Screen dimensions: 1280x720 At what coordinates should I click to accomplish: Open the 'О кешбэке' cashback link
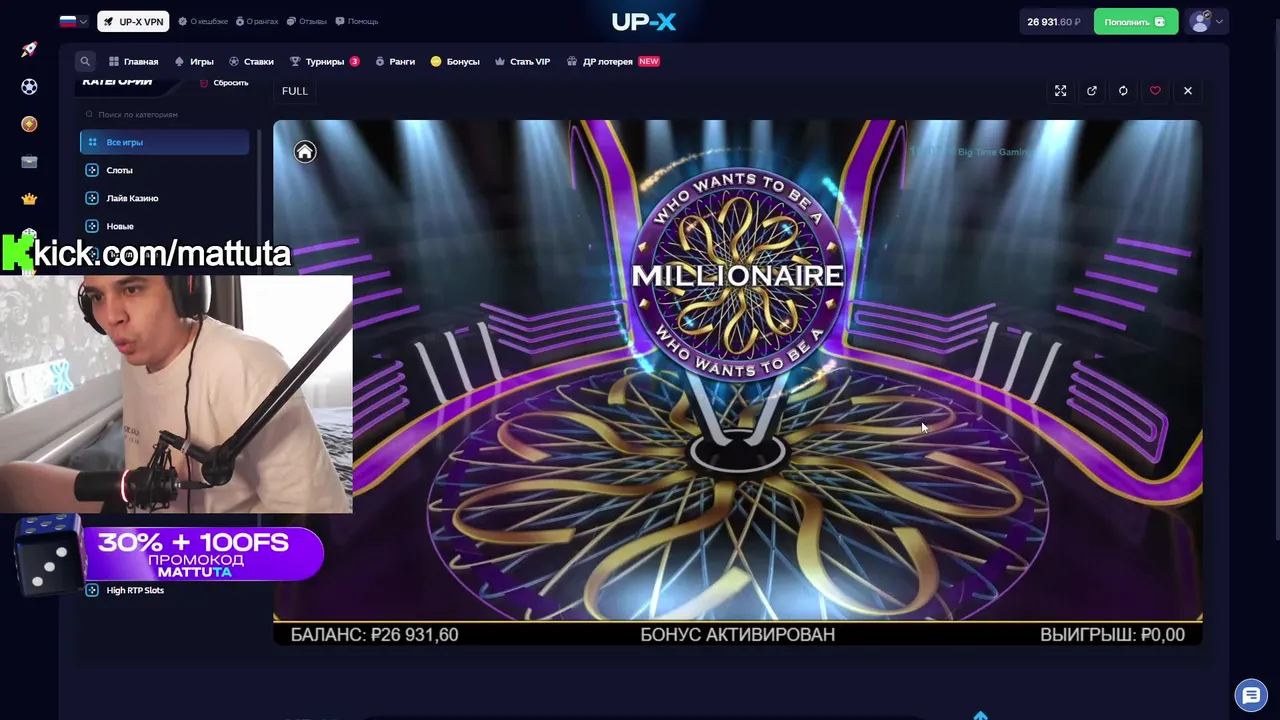(203, 21)
